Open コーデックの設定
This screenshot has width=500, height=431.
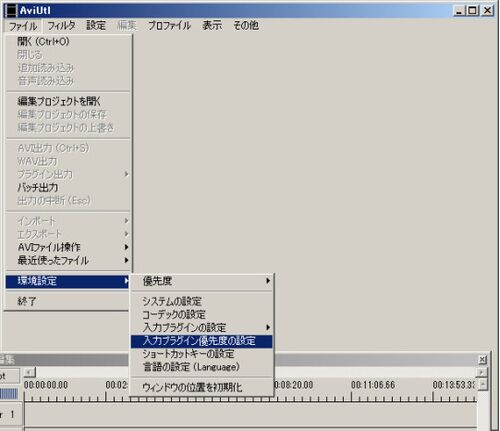(202, 315)
